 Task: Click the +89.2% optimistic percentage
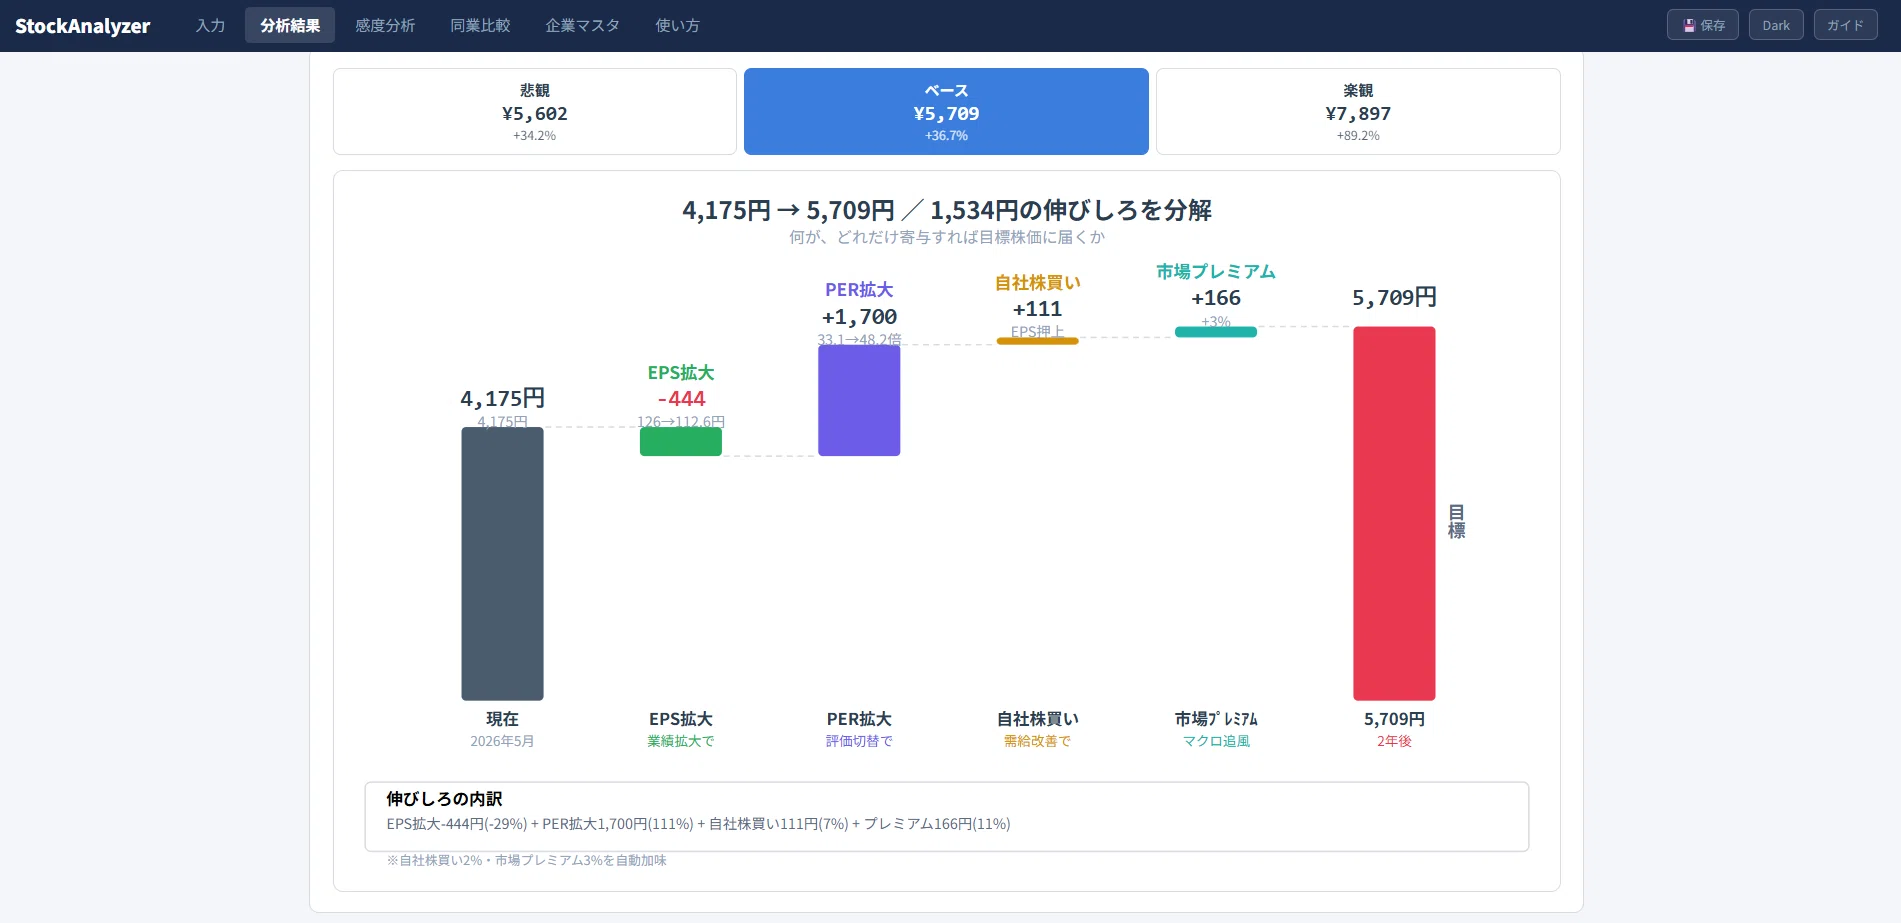pyautogui.click(x=1358, y=136)
